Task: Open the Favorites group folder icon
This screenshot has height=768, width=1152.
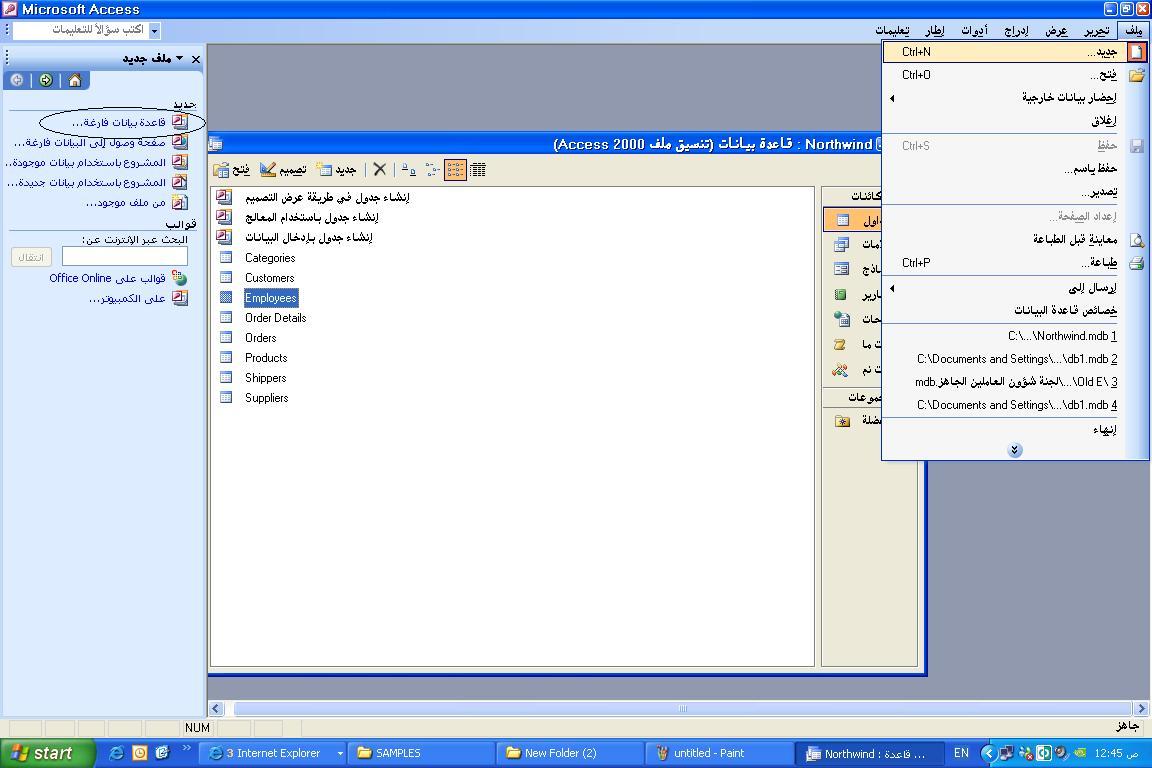Action: tap(843, 421)
